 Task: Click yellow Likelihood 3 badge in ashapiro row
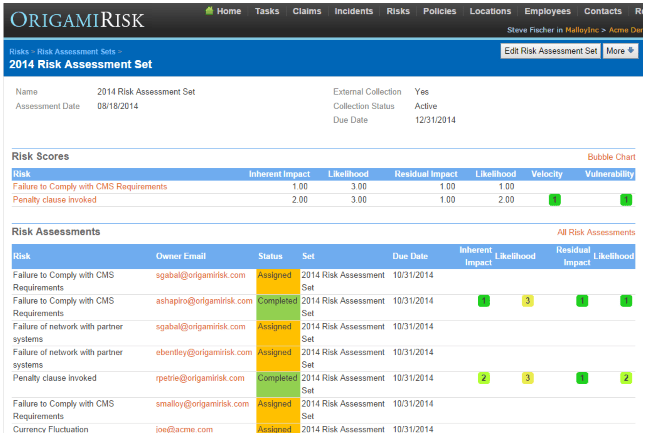click(527, 301)
